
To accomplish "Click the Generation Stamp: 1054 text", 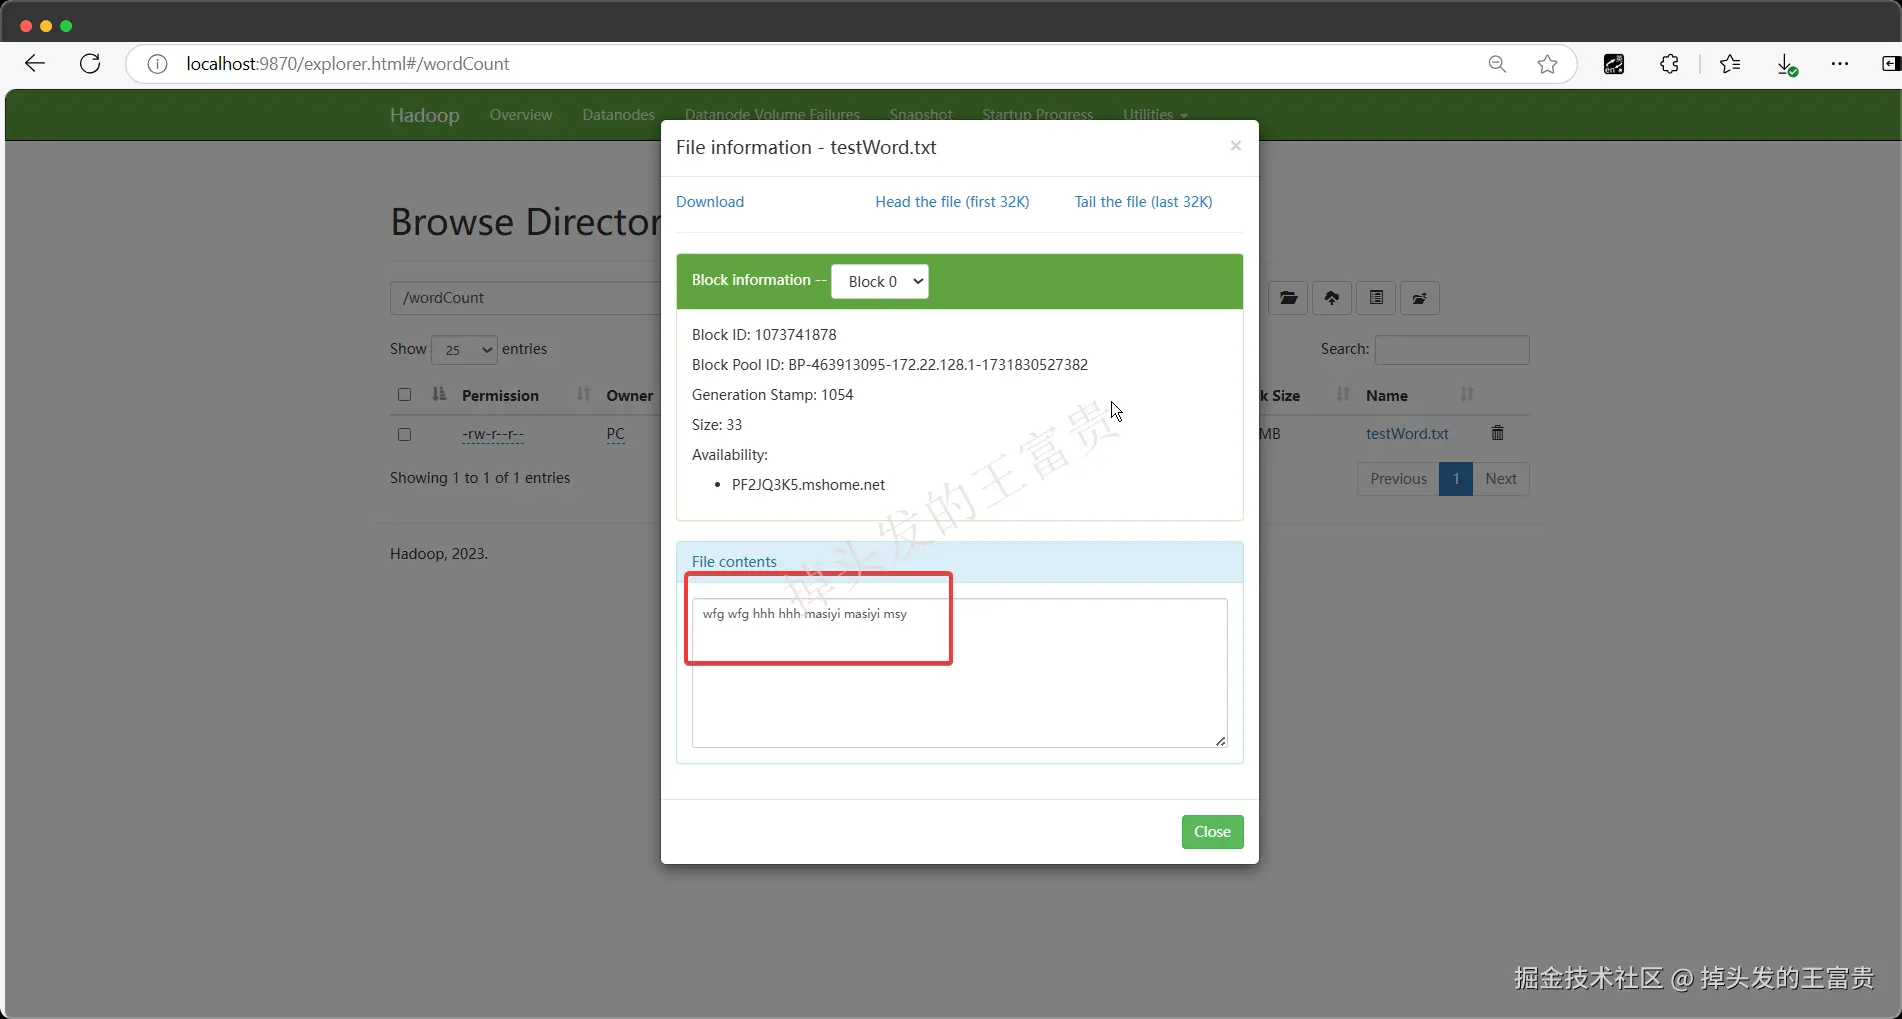I will pos(772,395).
